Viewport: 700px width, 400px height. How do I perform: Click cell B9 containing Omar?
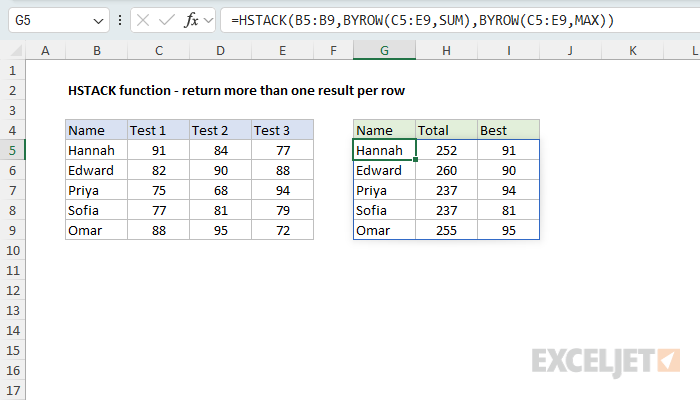[x=96, y=230]
